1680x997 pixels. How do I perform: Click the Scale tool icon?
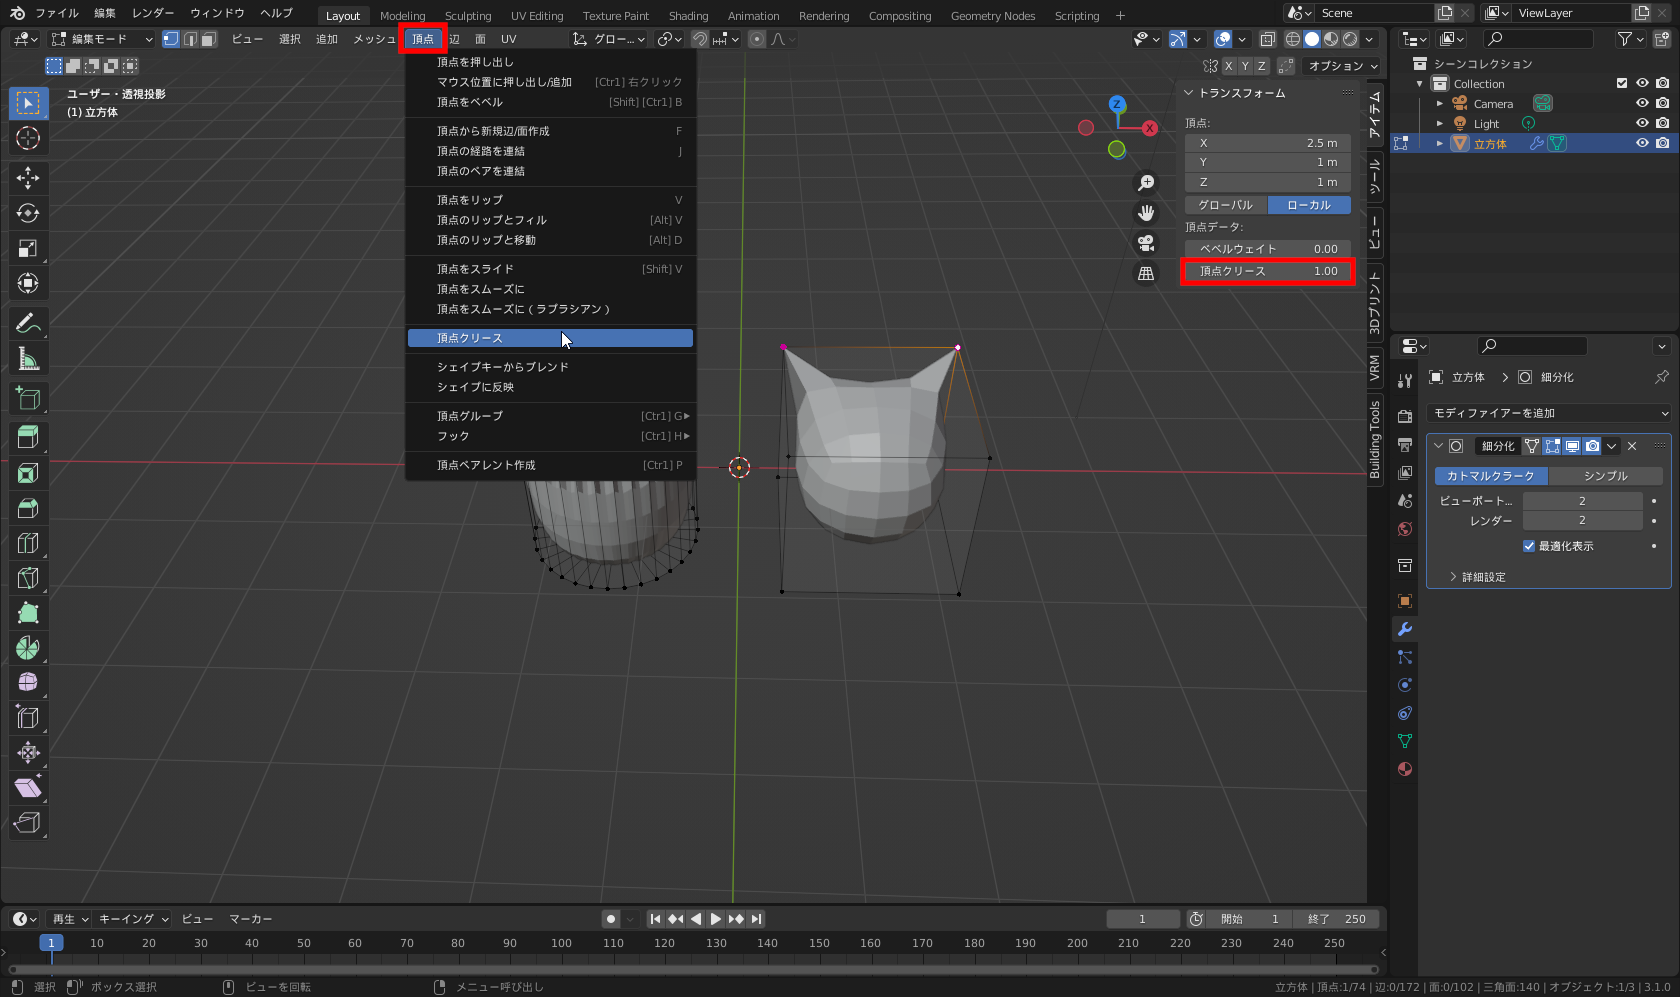(x=28, y=248)
